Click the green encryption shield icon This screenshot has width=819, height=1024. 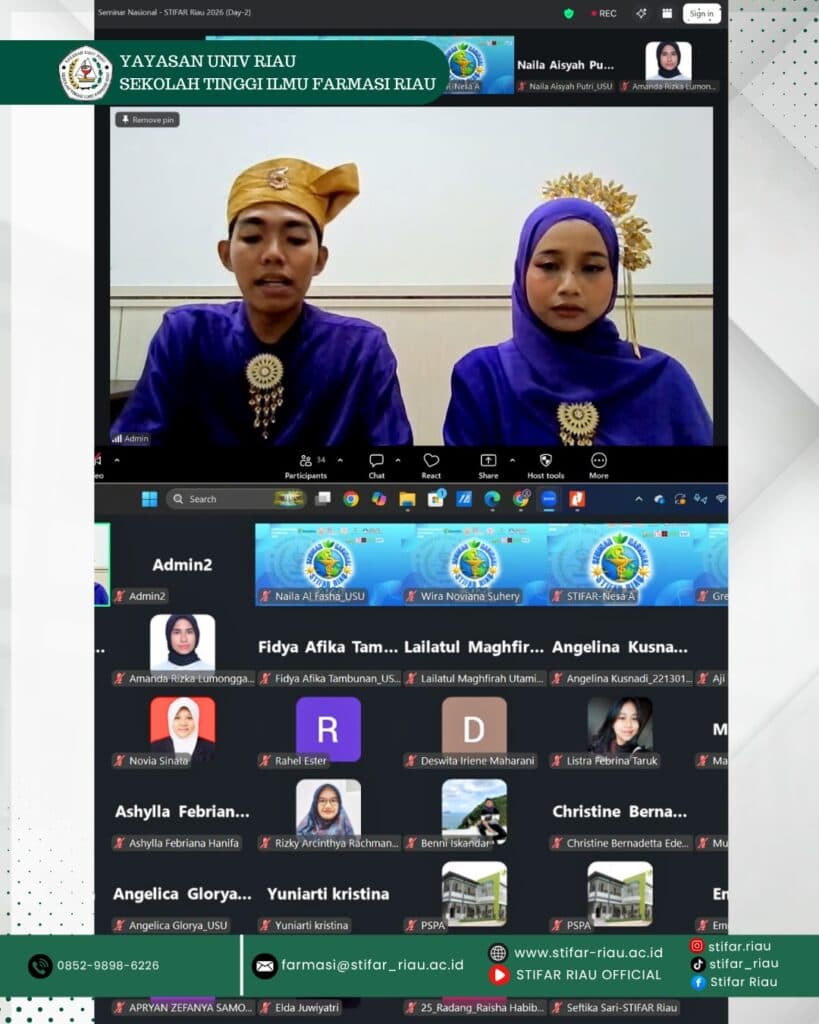tap(569, 13)
